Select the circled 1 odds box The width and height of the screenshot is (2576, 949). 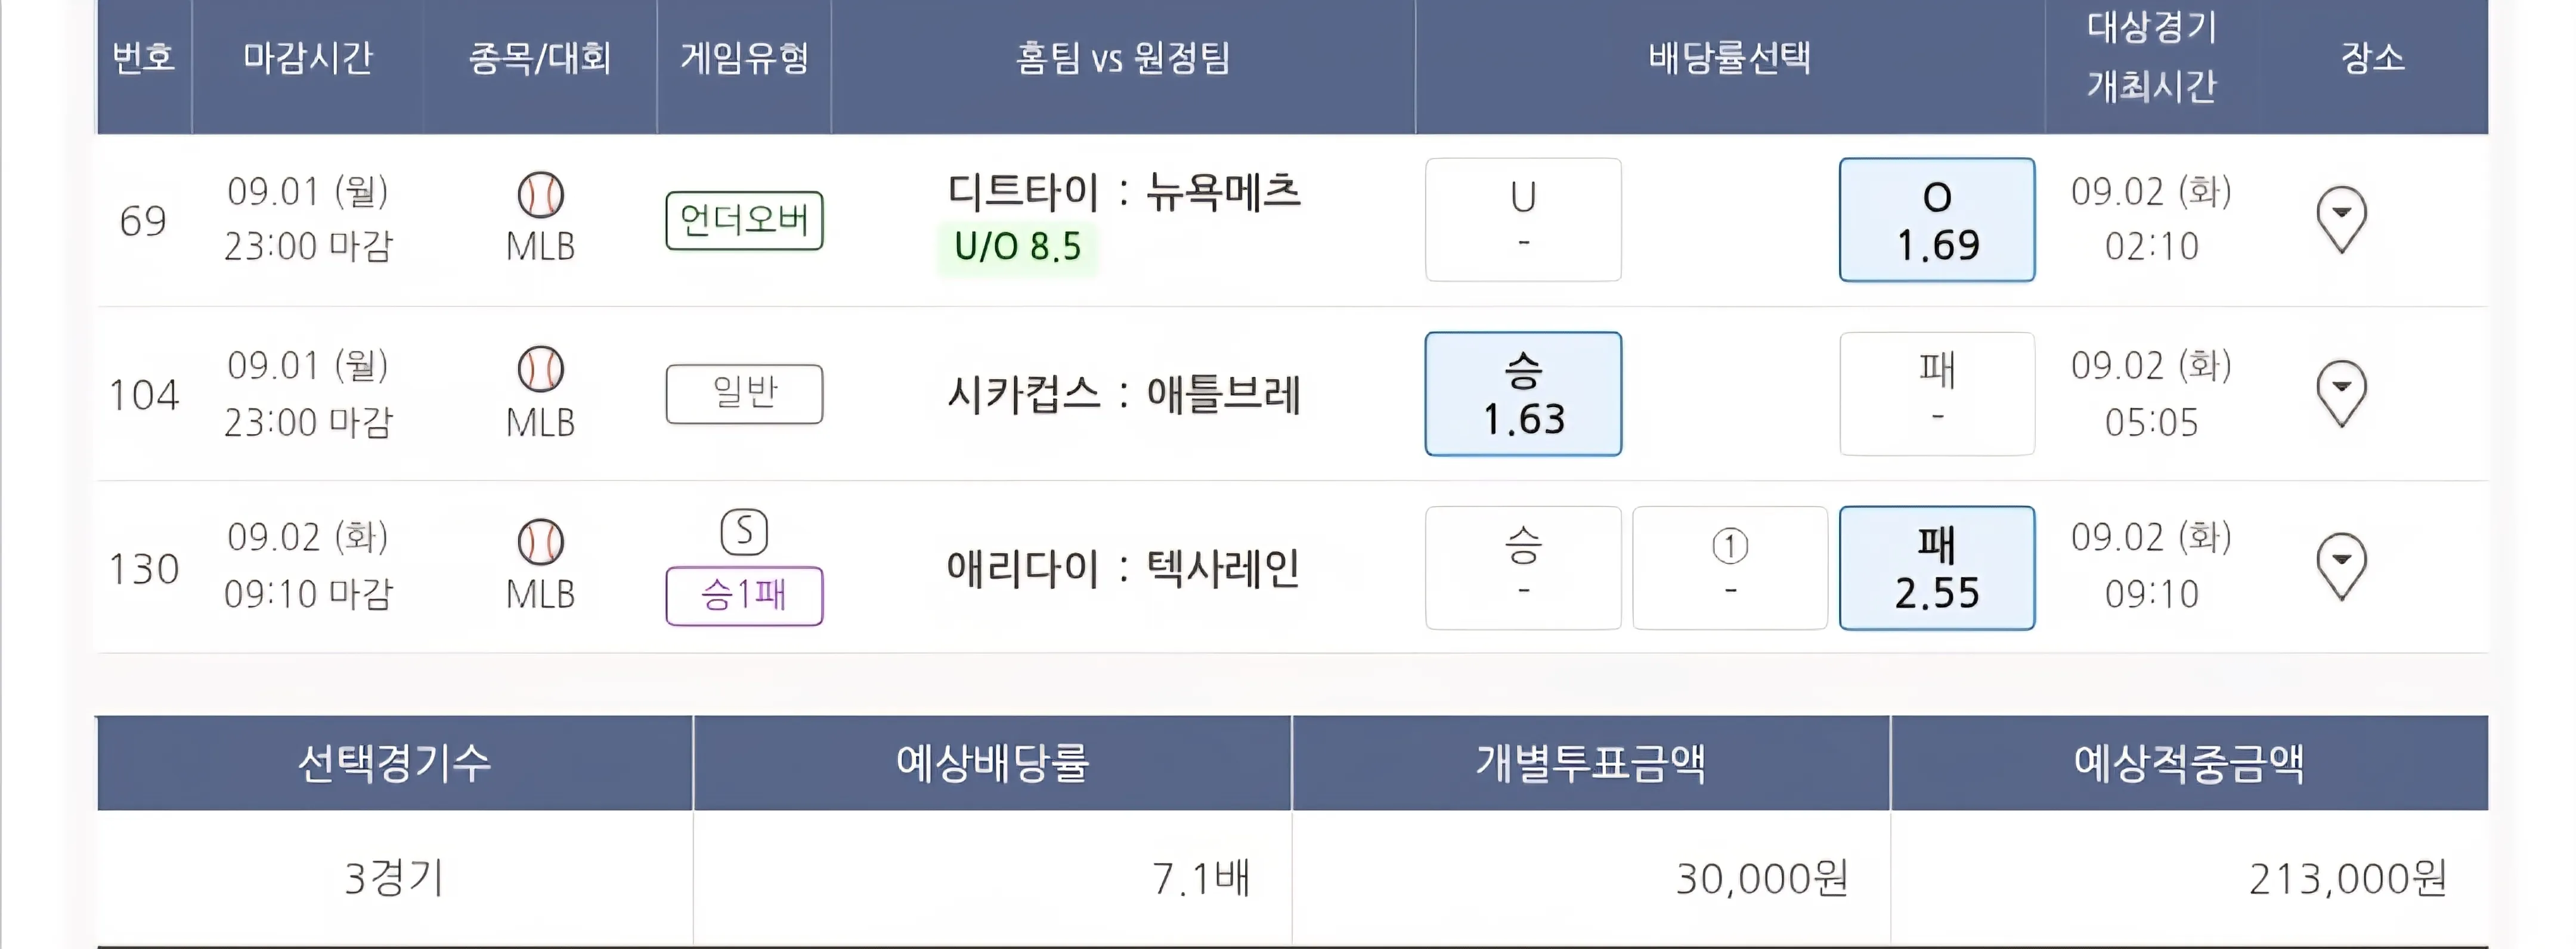tap(1729, 567)
